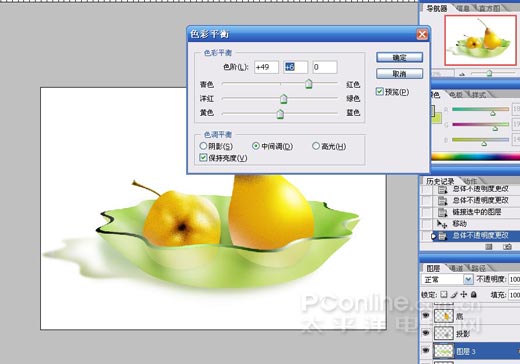
Task: Click the third 色阶 input field showing 0
Action: (x=325, y=67)
